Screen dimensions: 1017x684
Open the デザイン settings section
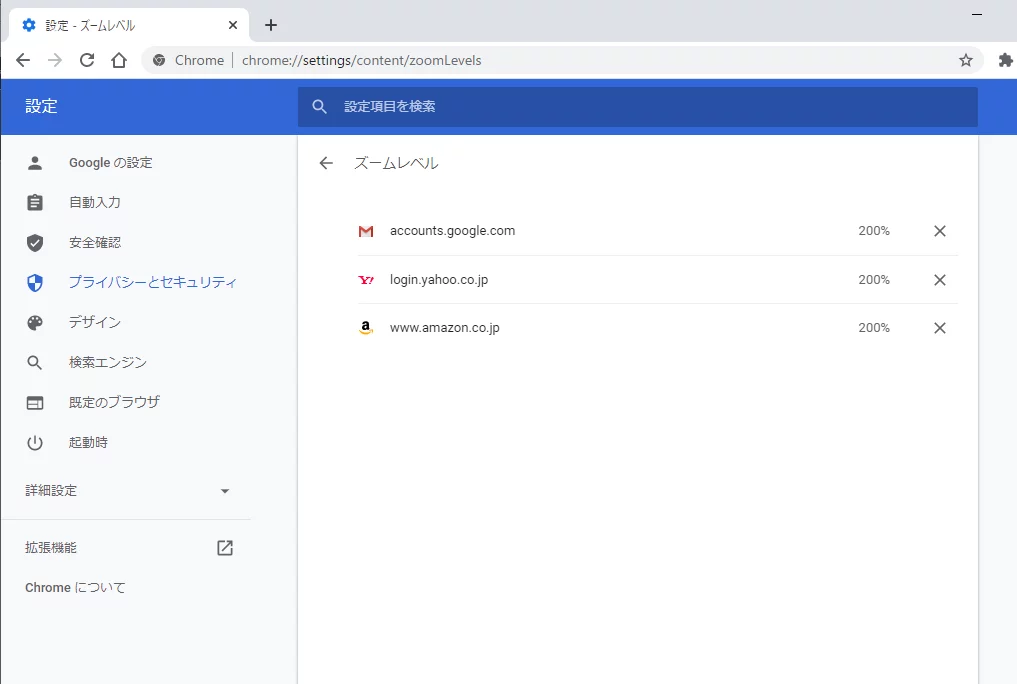pyautogui.click(x=94, y=322)
